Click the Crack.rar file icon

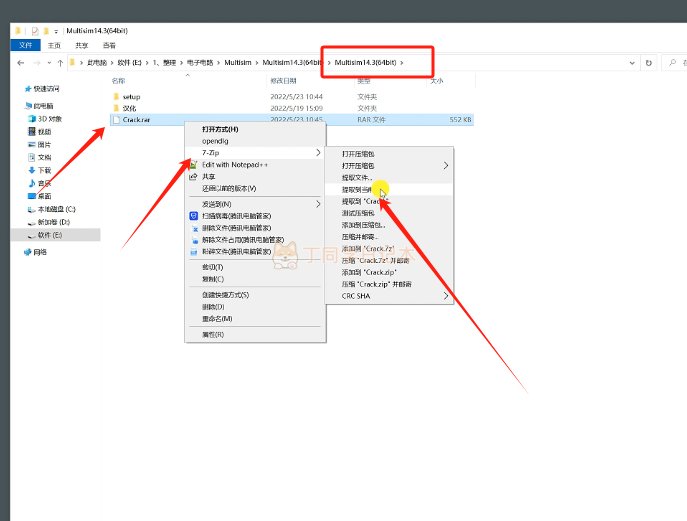[x=116, y=120]
